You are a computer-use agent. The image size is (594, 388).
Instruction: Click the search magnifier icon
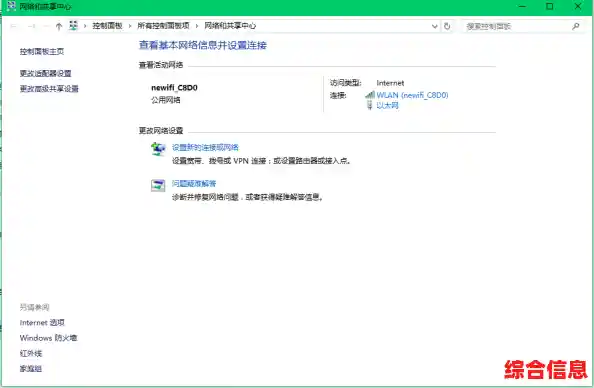tap(576, 26)
